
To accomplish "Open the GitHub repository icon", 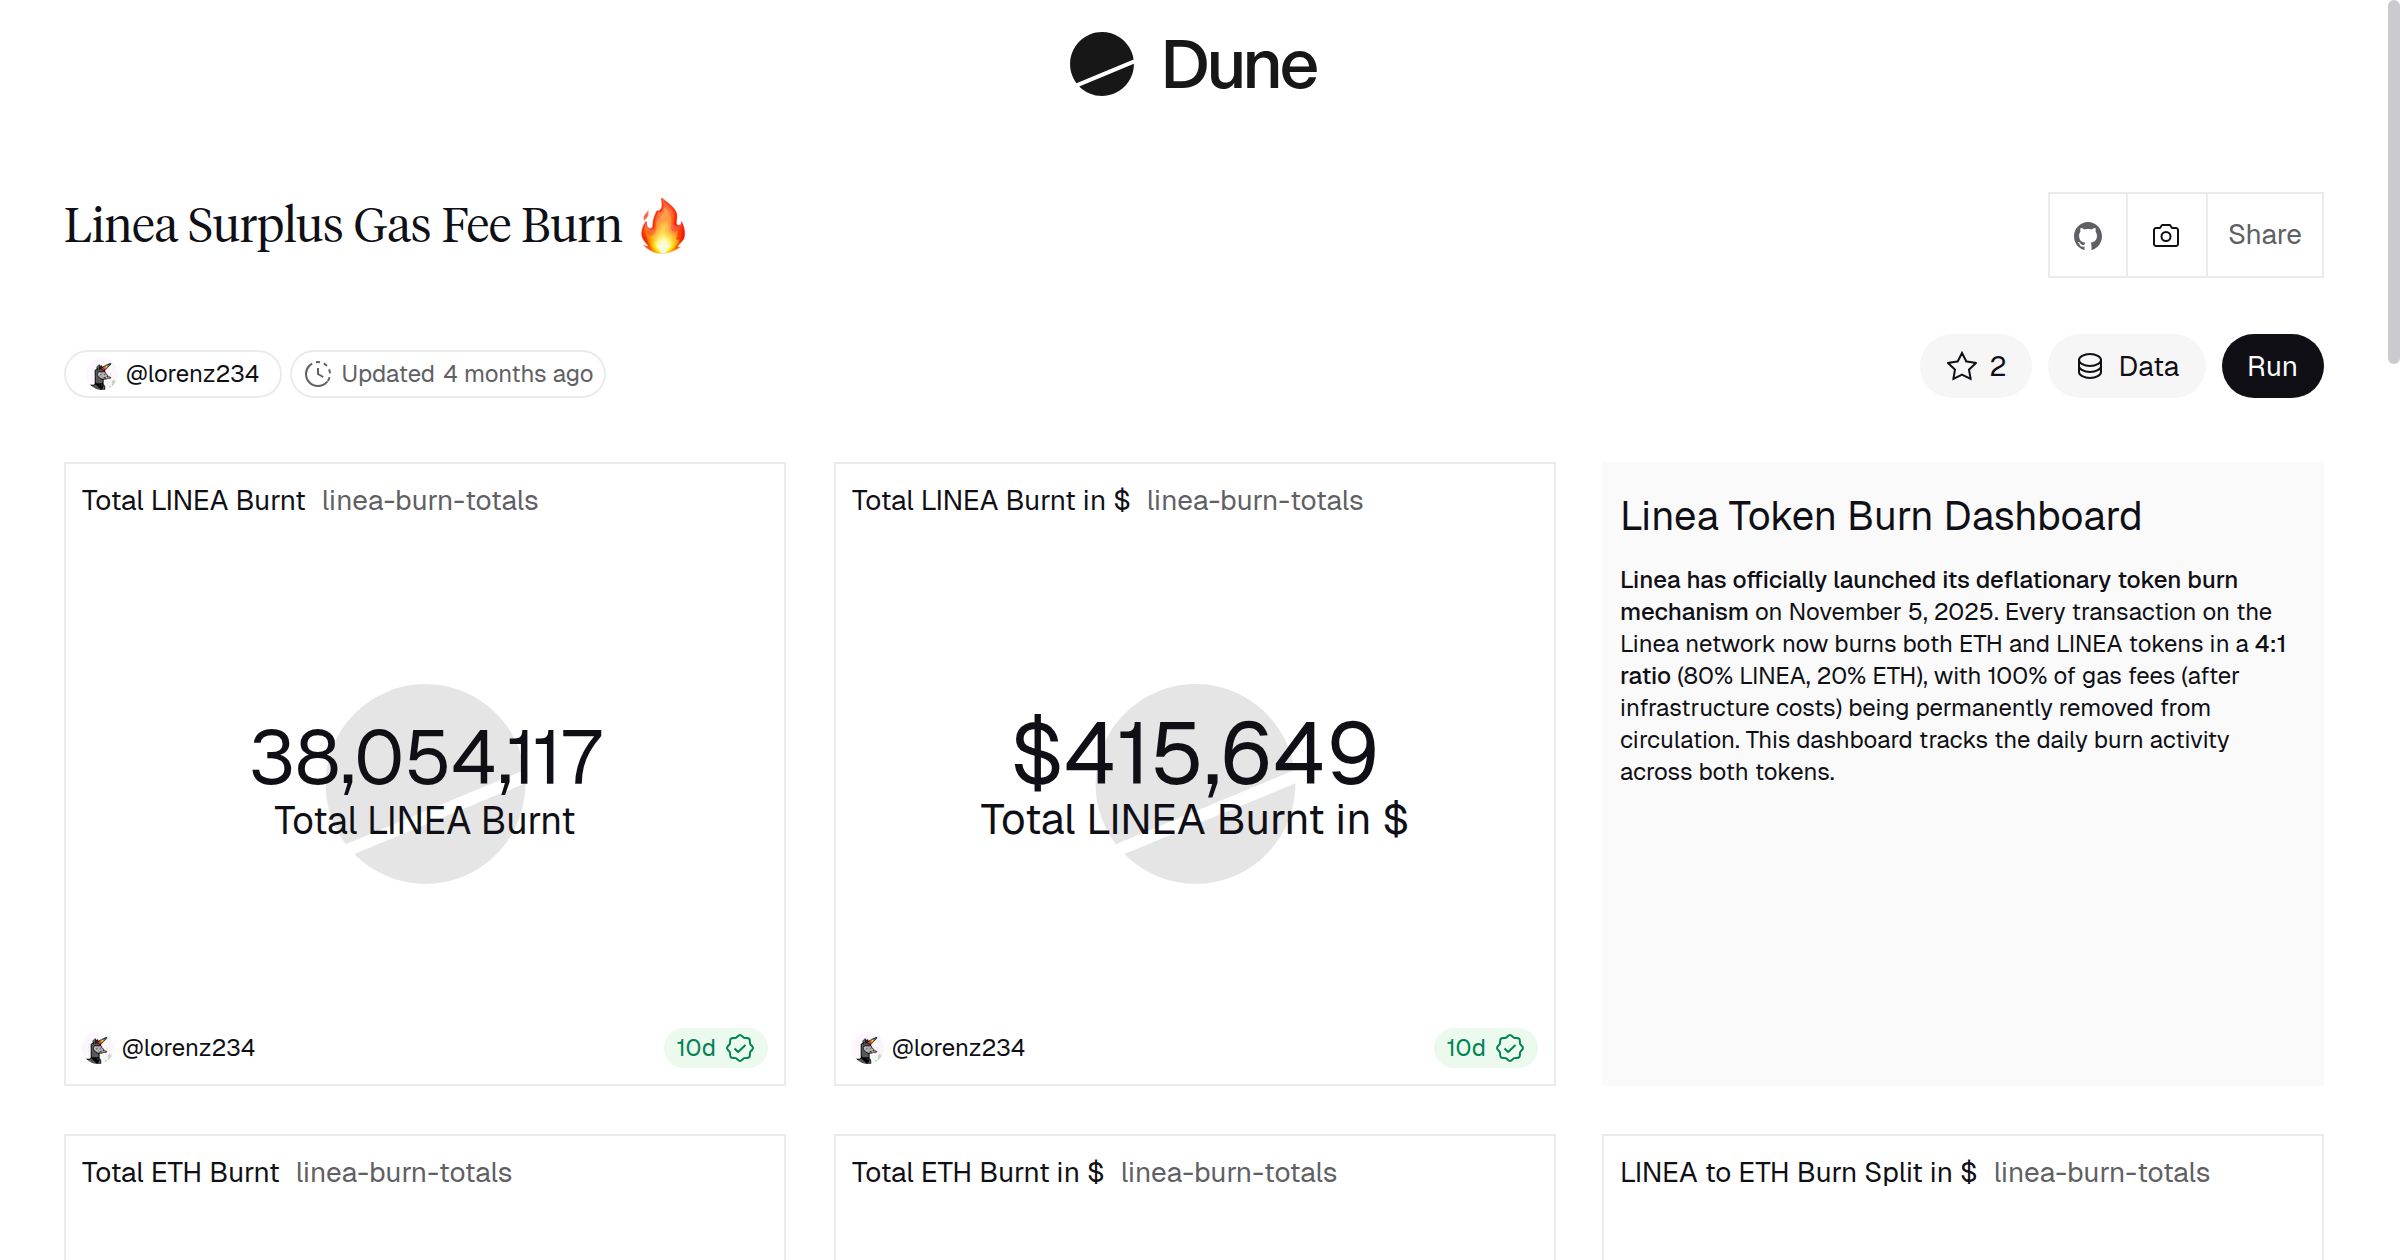I will pyautogui.click(x=2088, y=234).
